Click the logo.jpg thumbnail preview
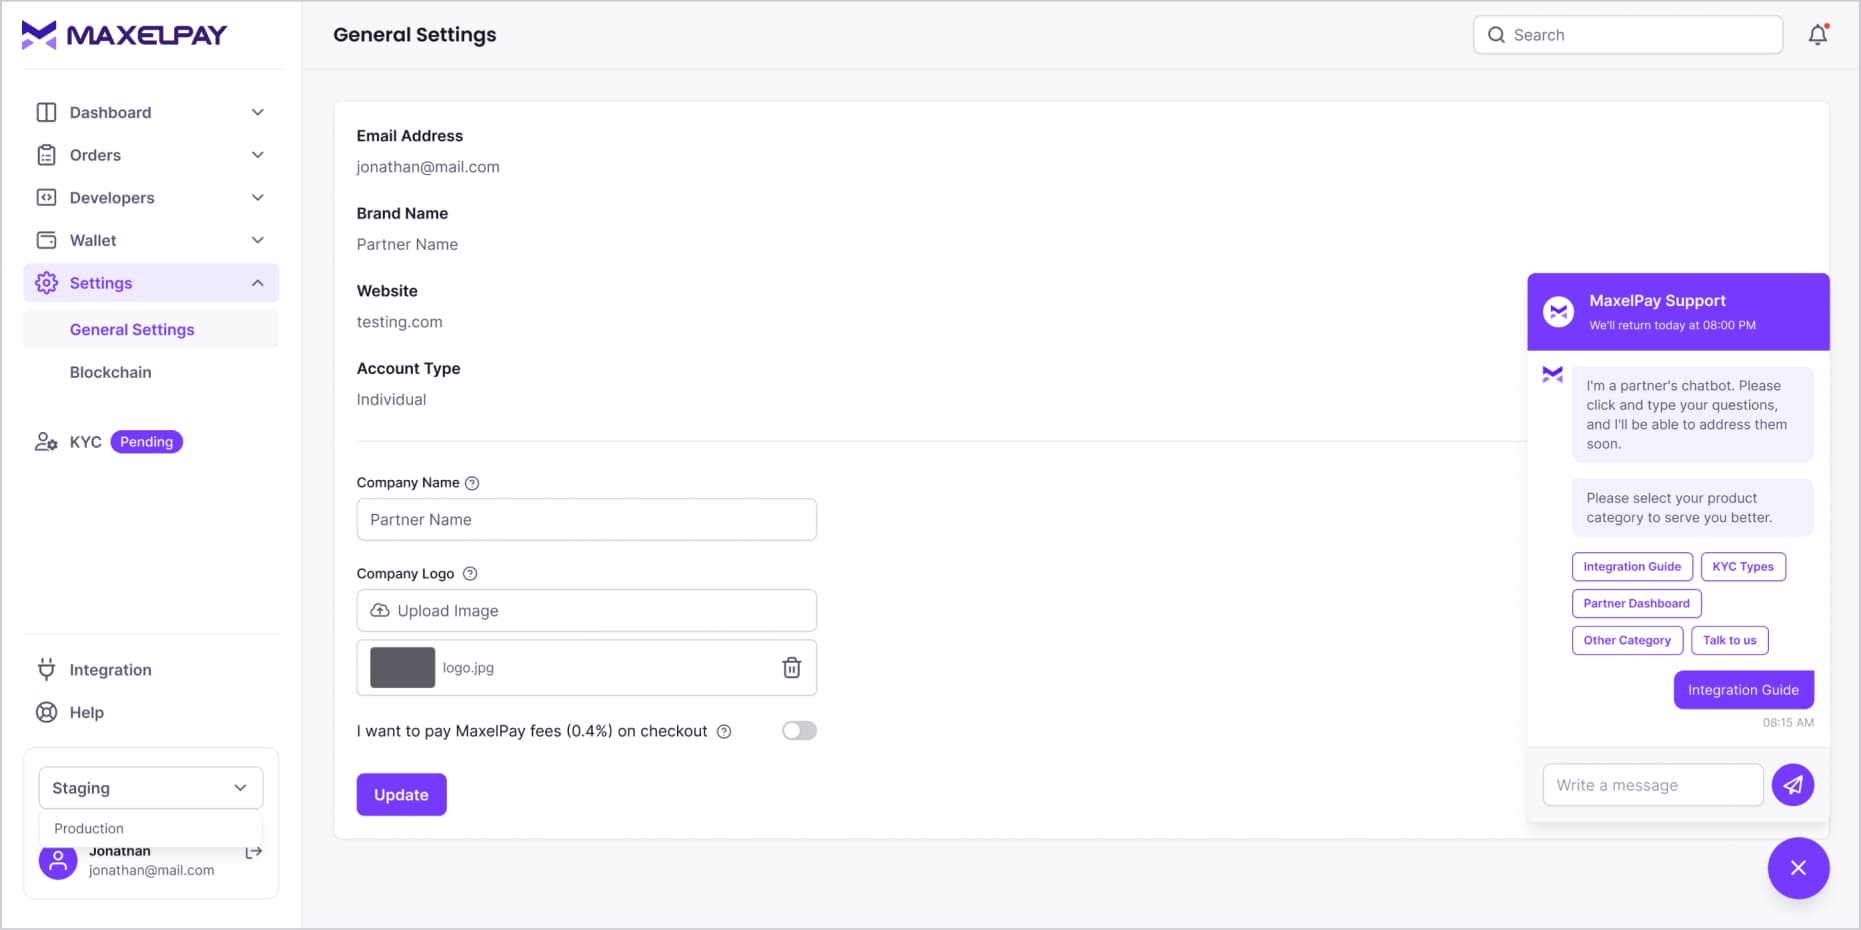The height and width of the screenshot is (930, 1861). point(402,668)
